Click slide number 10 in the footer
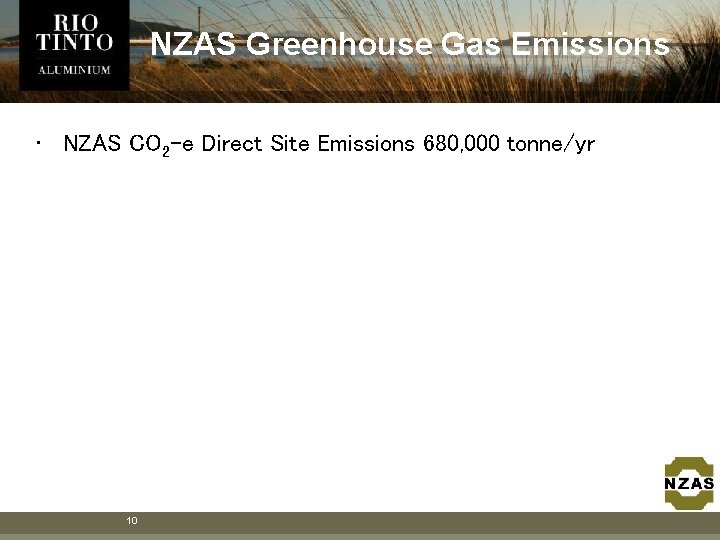Image resolution: width=720 pixels, height=540 pixels. coord(132,521)
